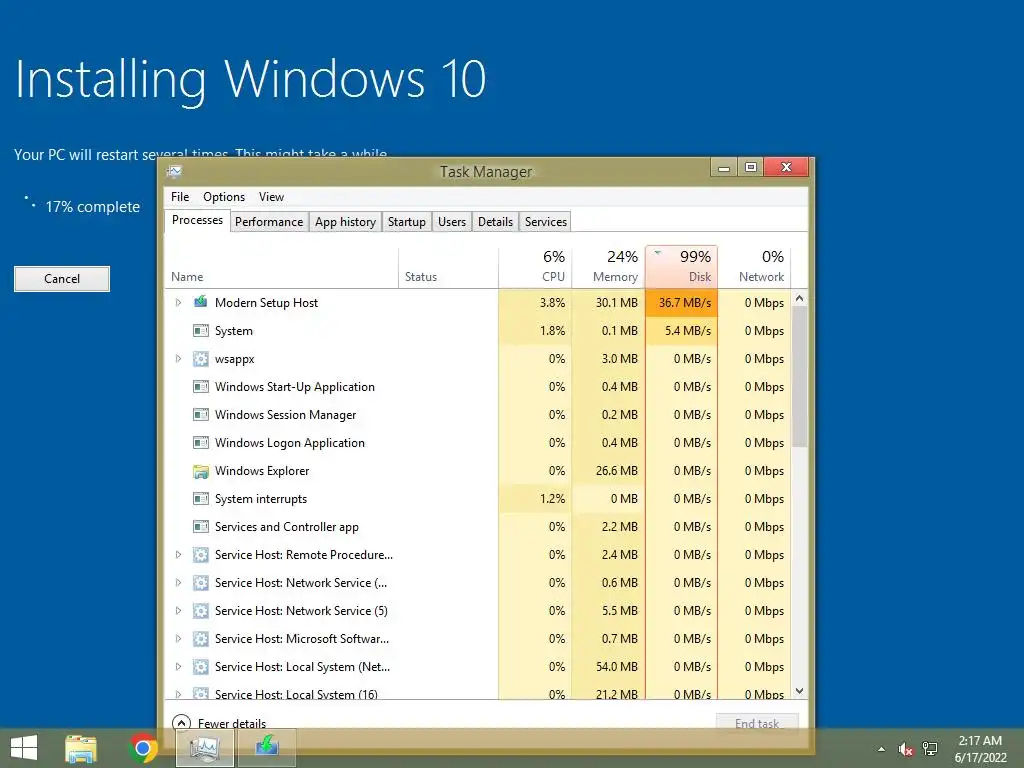Click the Service Host: Remote Procedure gear icon
This screenshot has width=1024, height=768.
pos(200,555)
